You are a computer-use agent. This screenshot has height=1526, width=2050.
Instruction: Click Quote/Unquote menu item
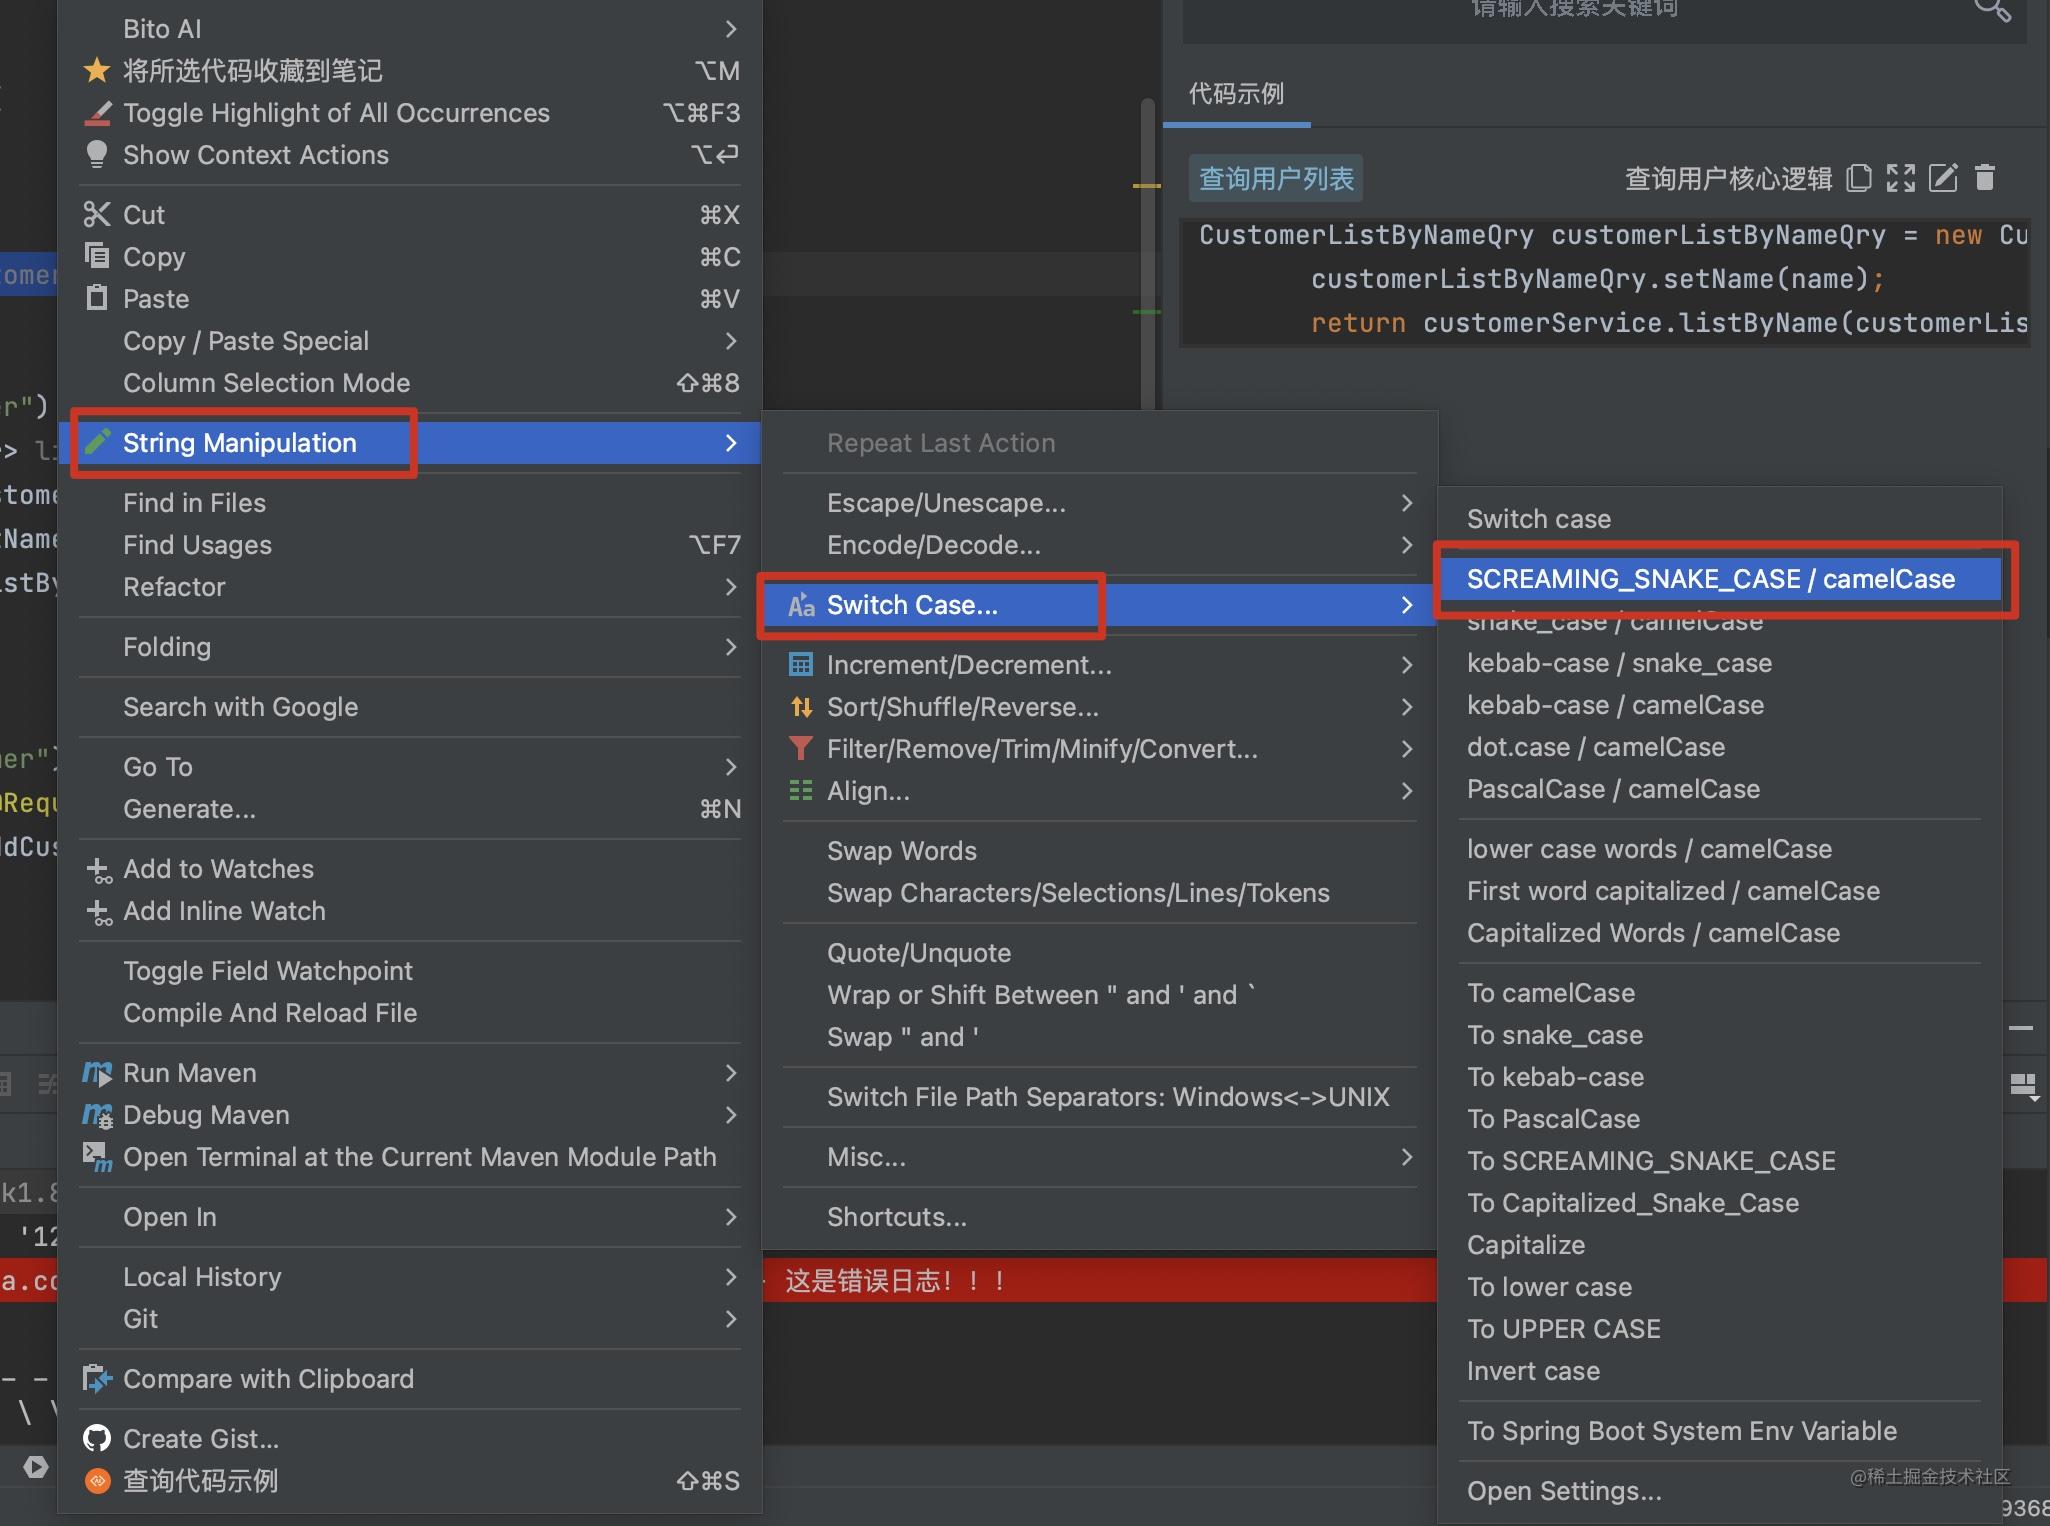click(1100, 953)
